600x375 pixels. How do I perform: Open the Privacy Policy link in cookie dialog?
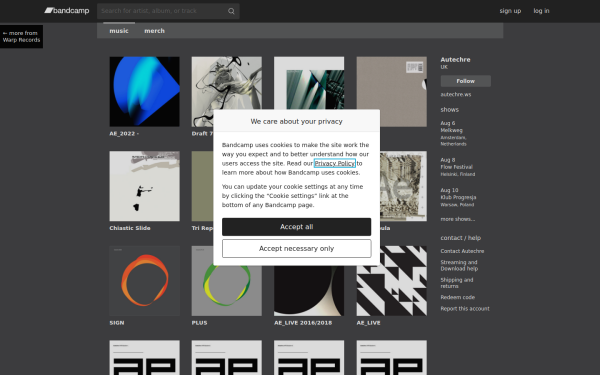(x=335, y=163)
